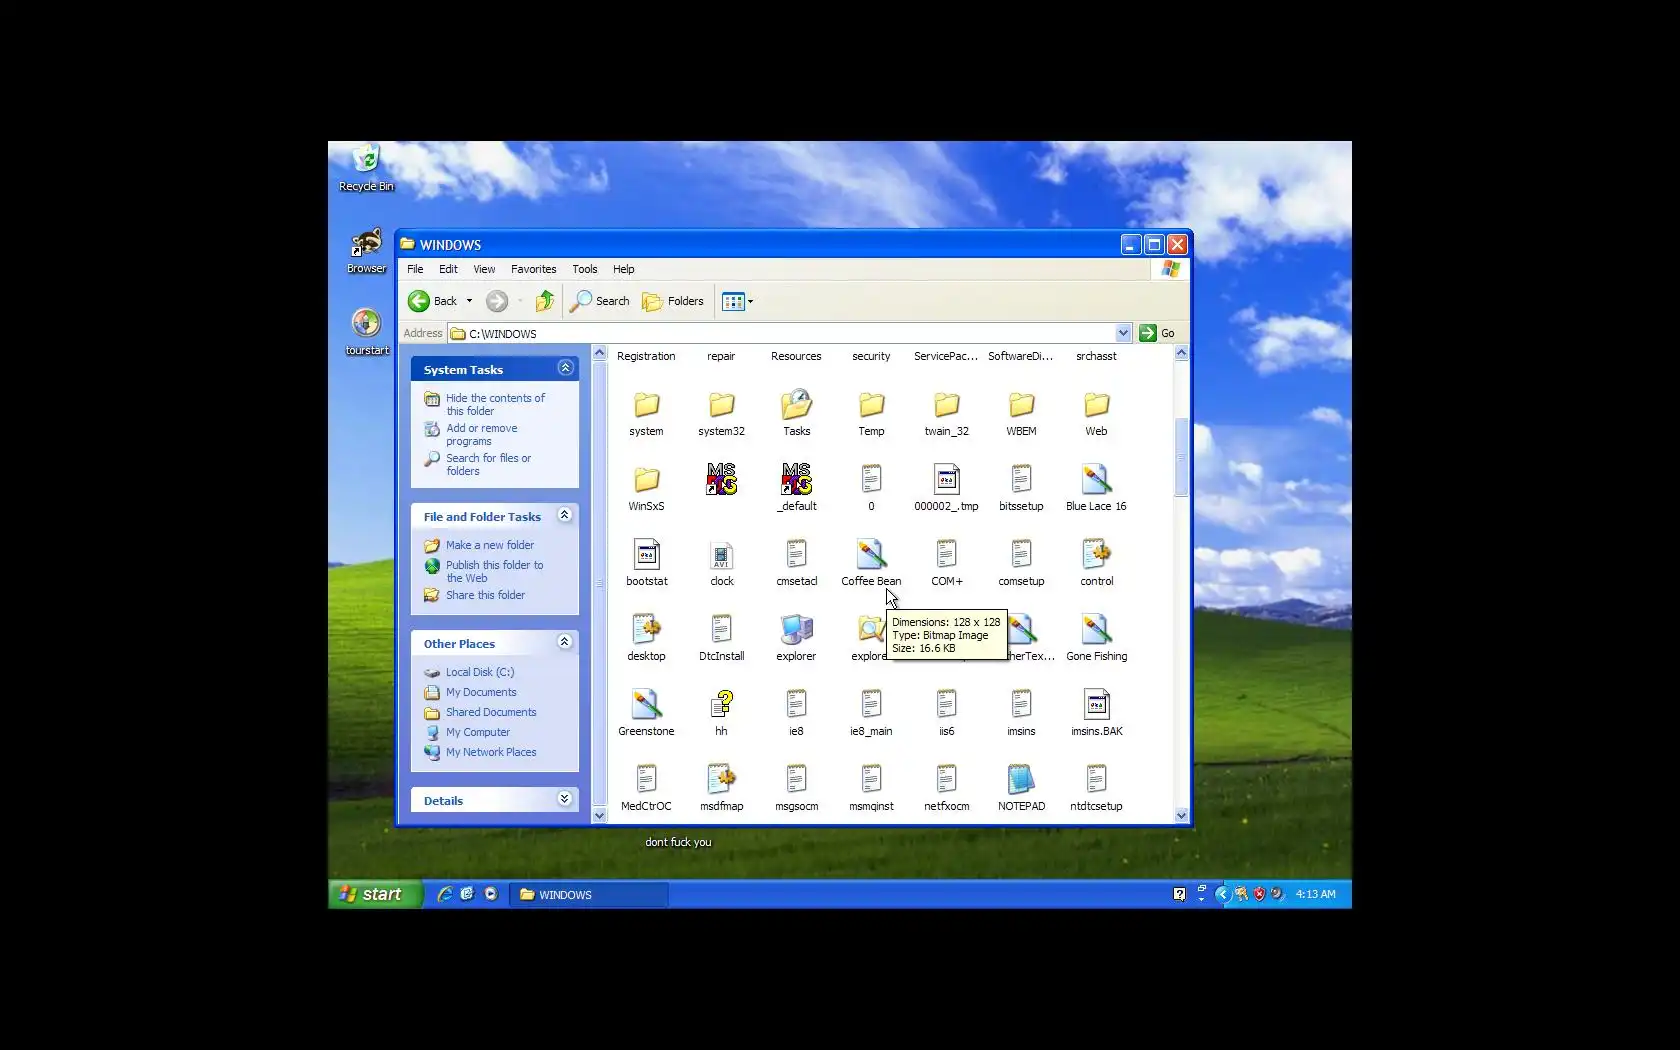Toggle the Folders pane

[x=673, y=301]
